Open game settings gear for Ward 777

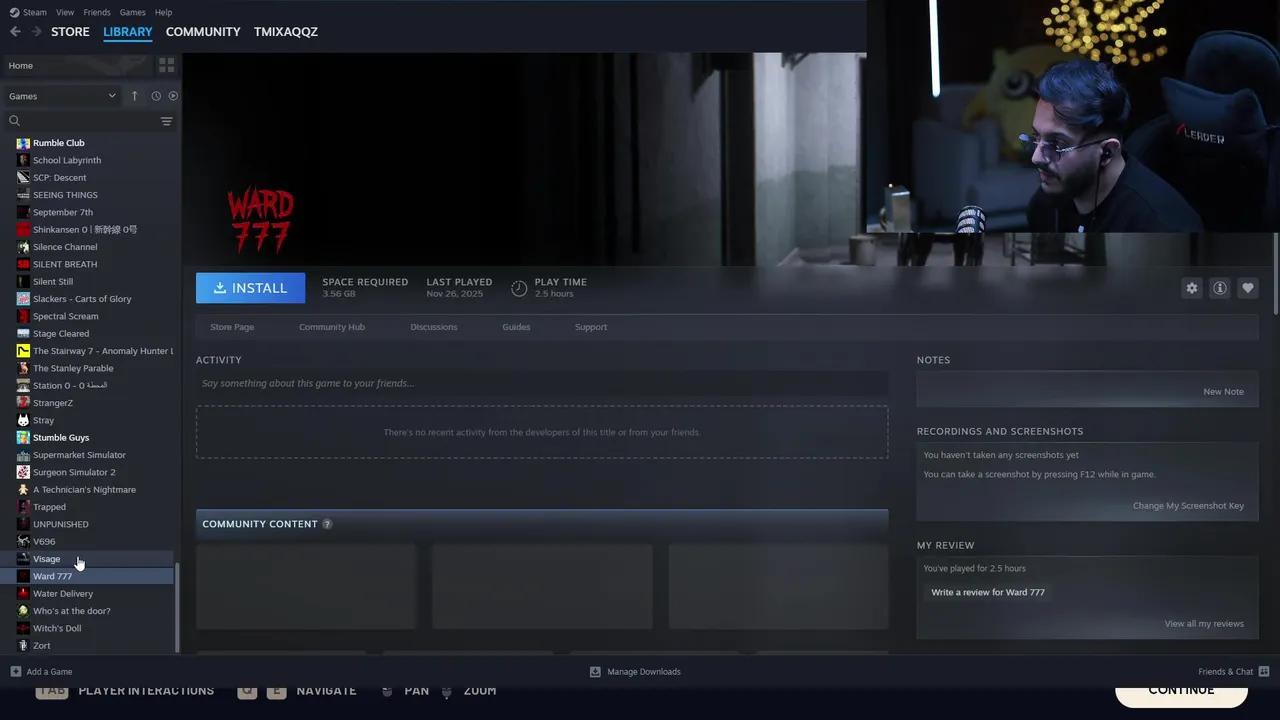click(1192, 288)
